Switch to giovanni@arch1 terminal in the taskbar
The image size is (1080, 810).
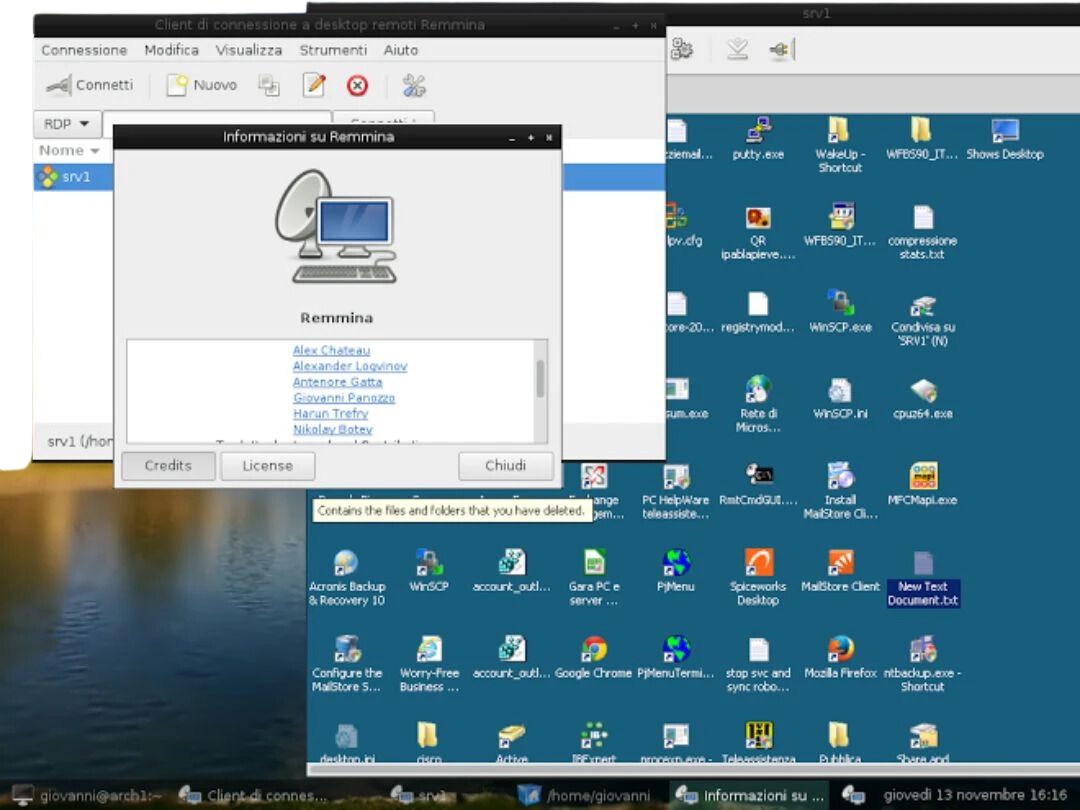tap(87, 796)
